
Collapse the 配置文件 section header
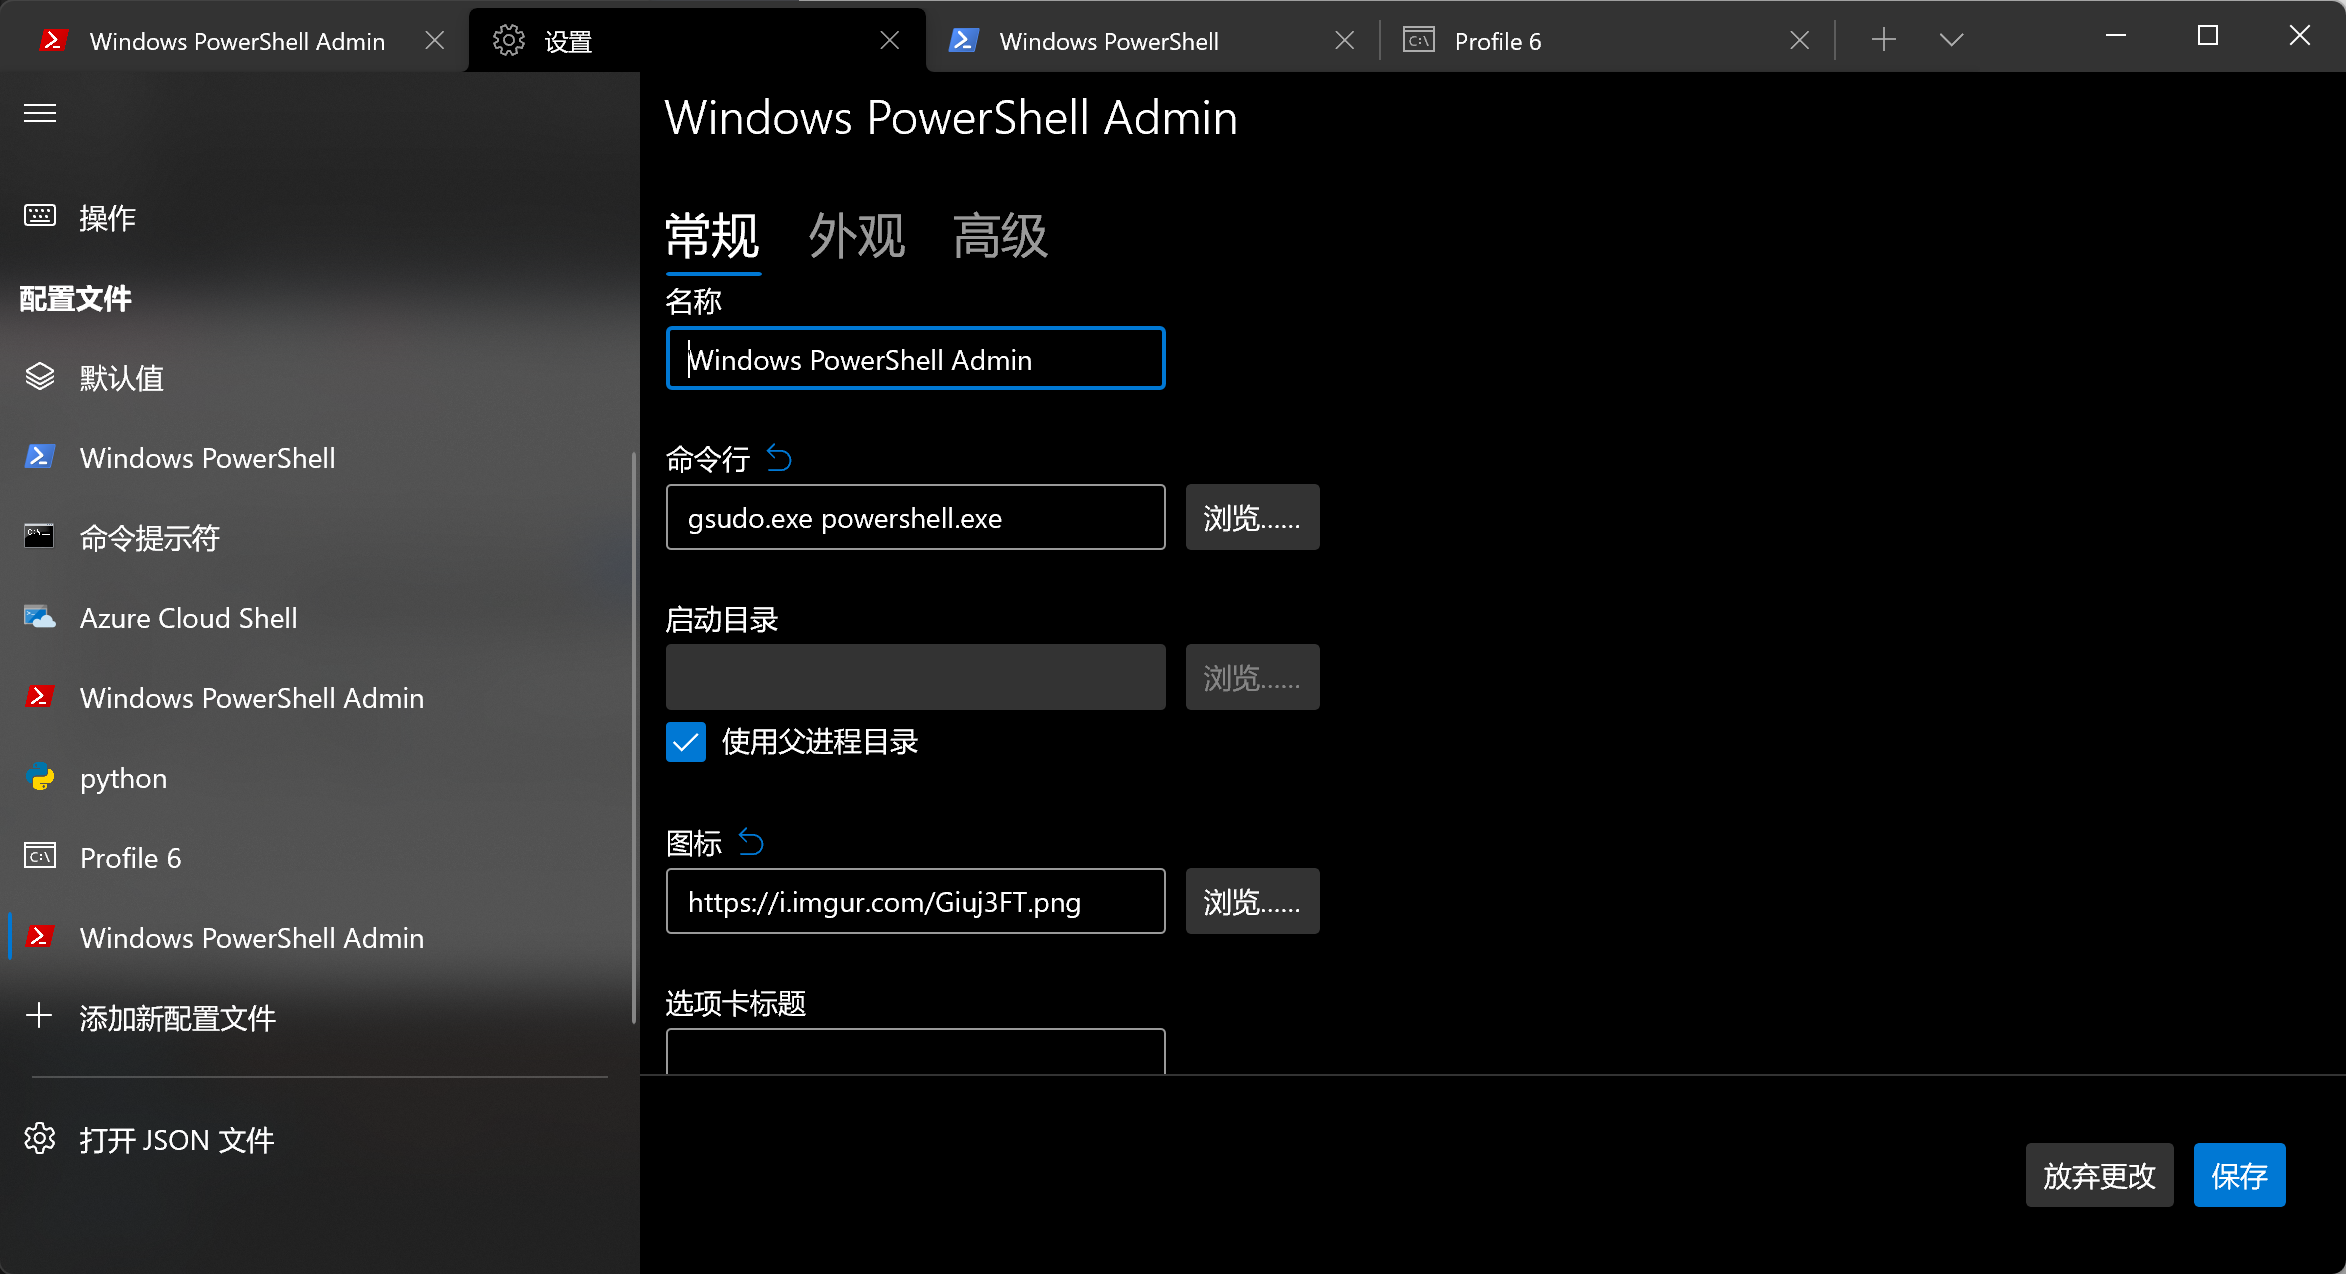(73, 298)
